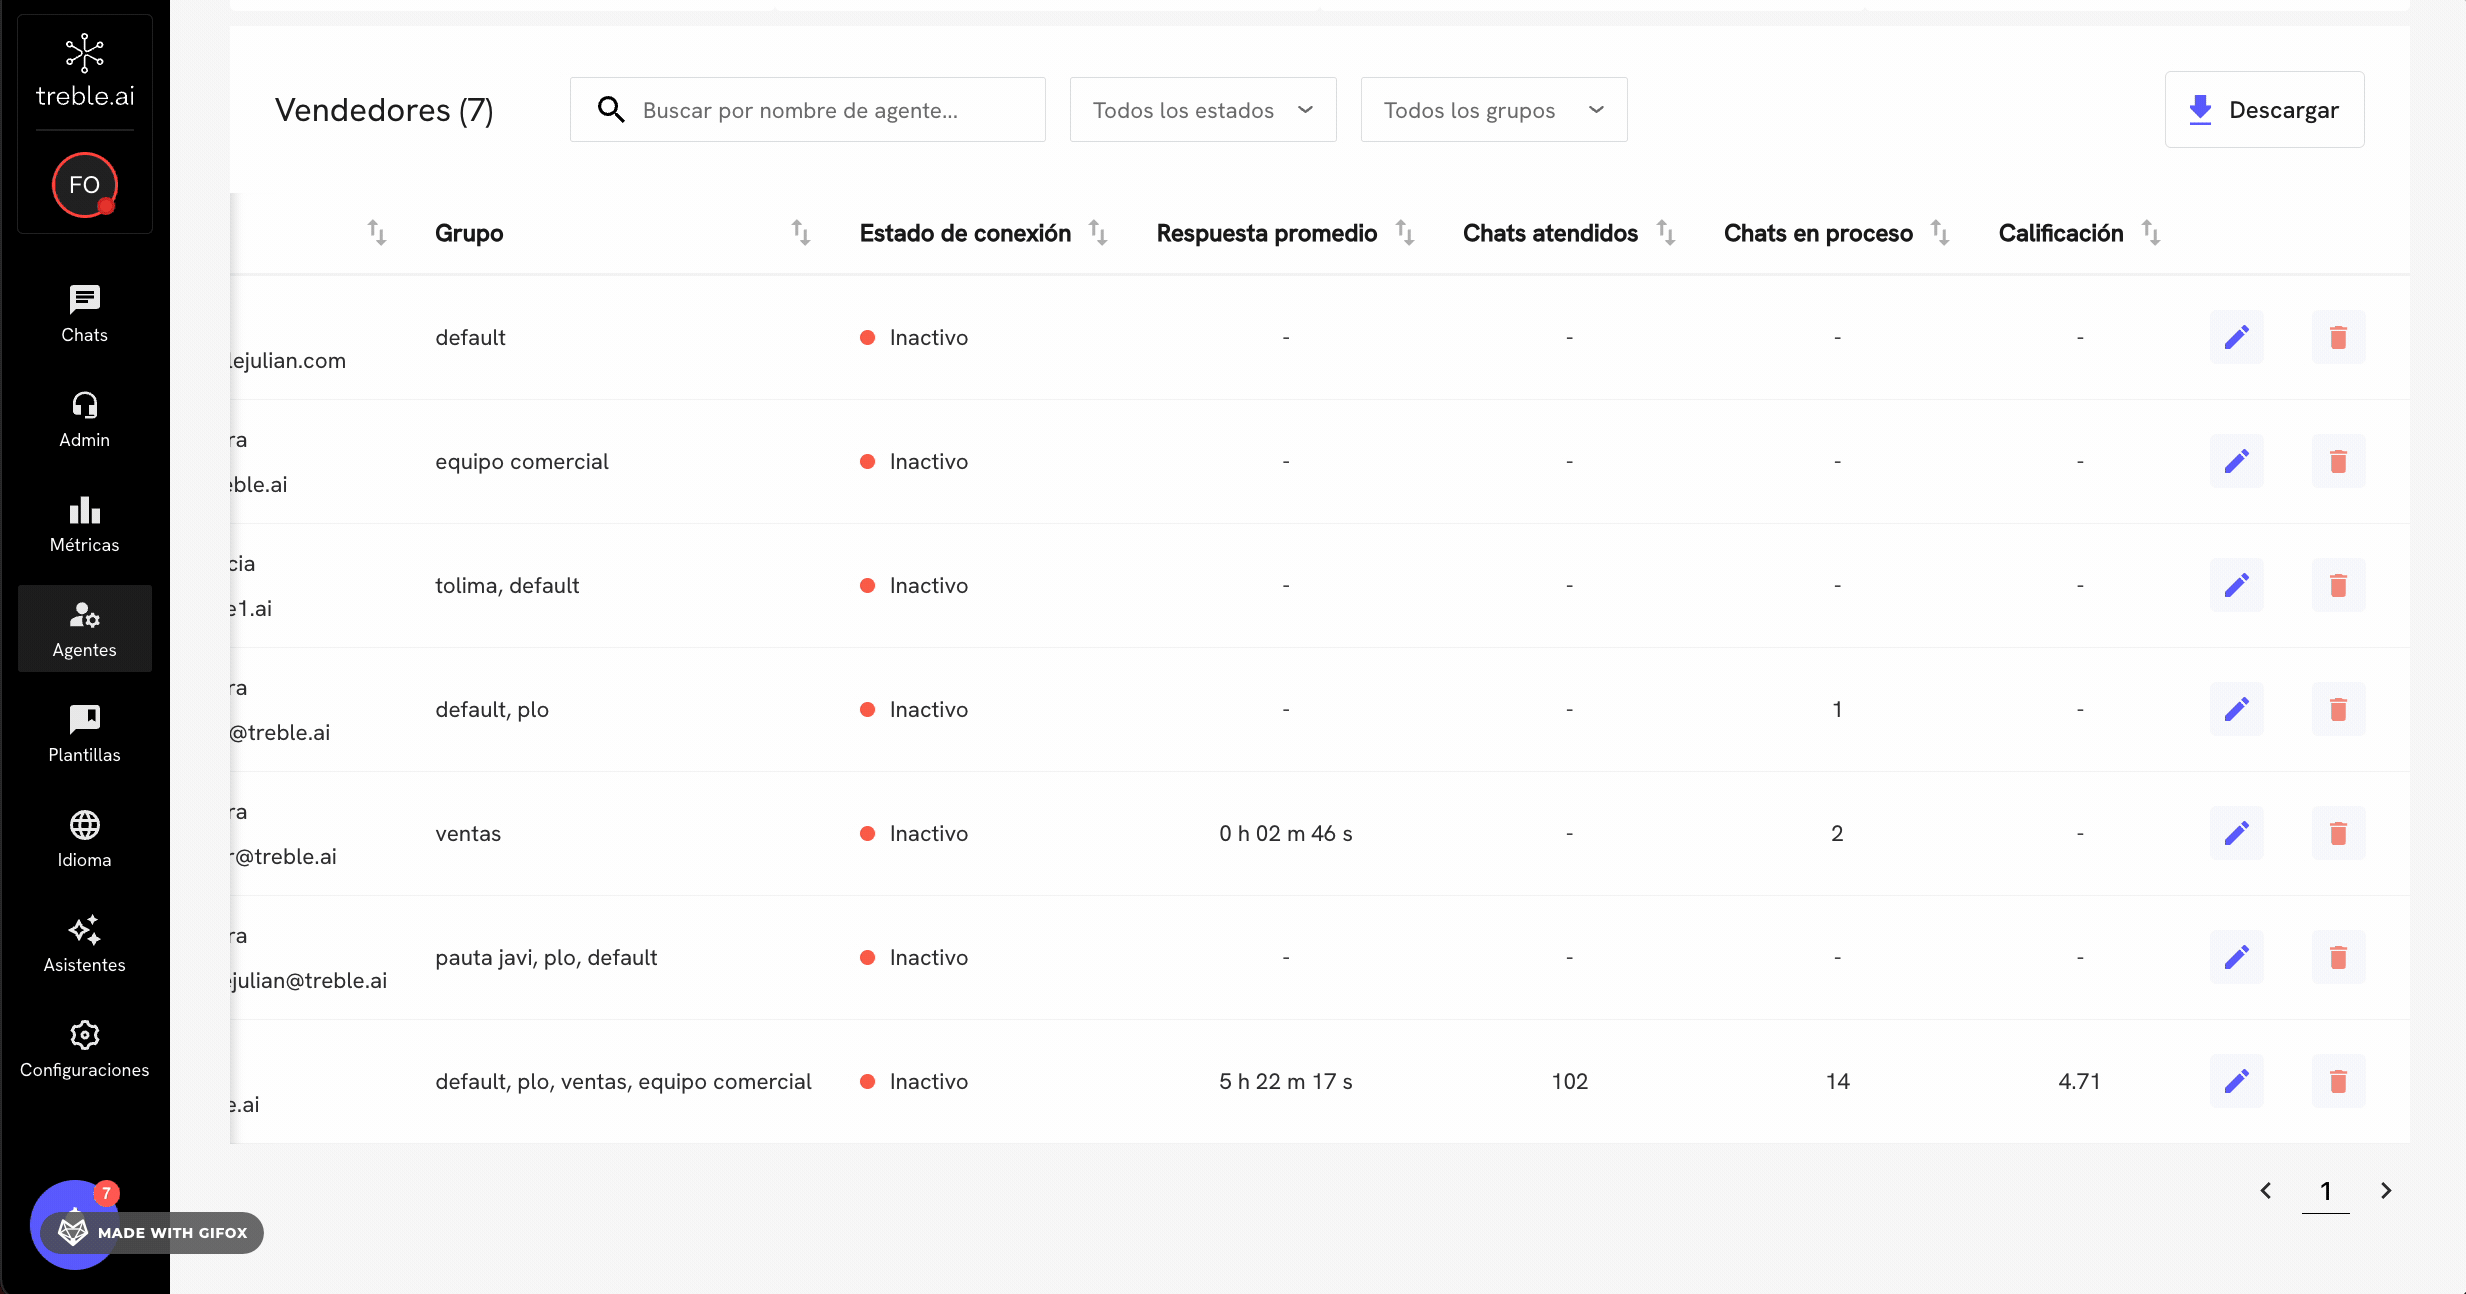
Task: Sort by Calificación column
Action: [2151, 233]
